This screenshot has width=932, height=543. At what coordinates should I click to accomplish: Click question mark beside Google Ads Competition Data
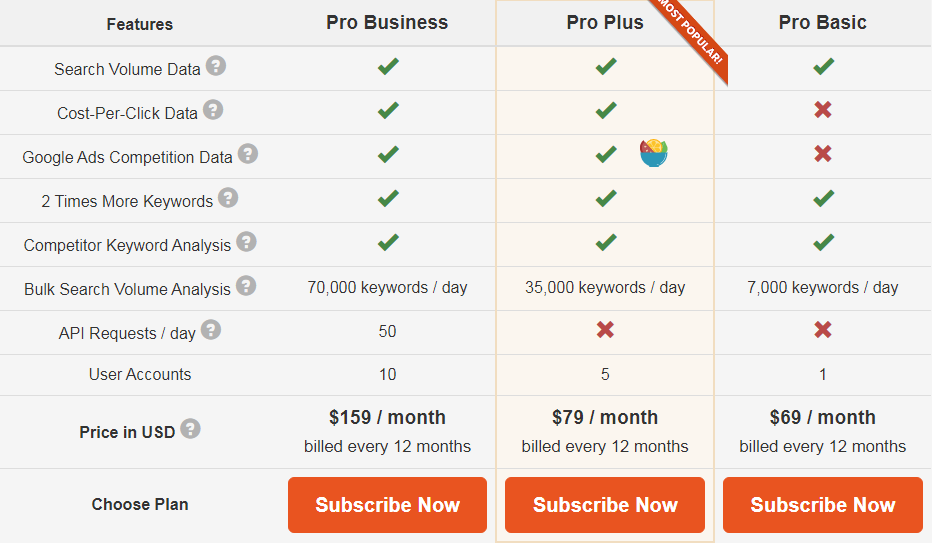pos(248,154)
